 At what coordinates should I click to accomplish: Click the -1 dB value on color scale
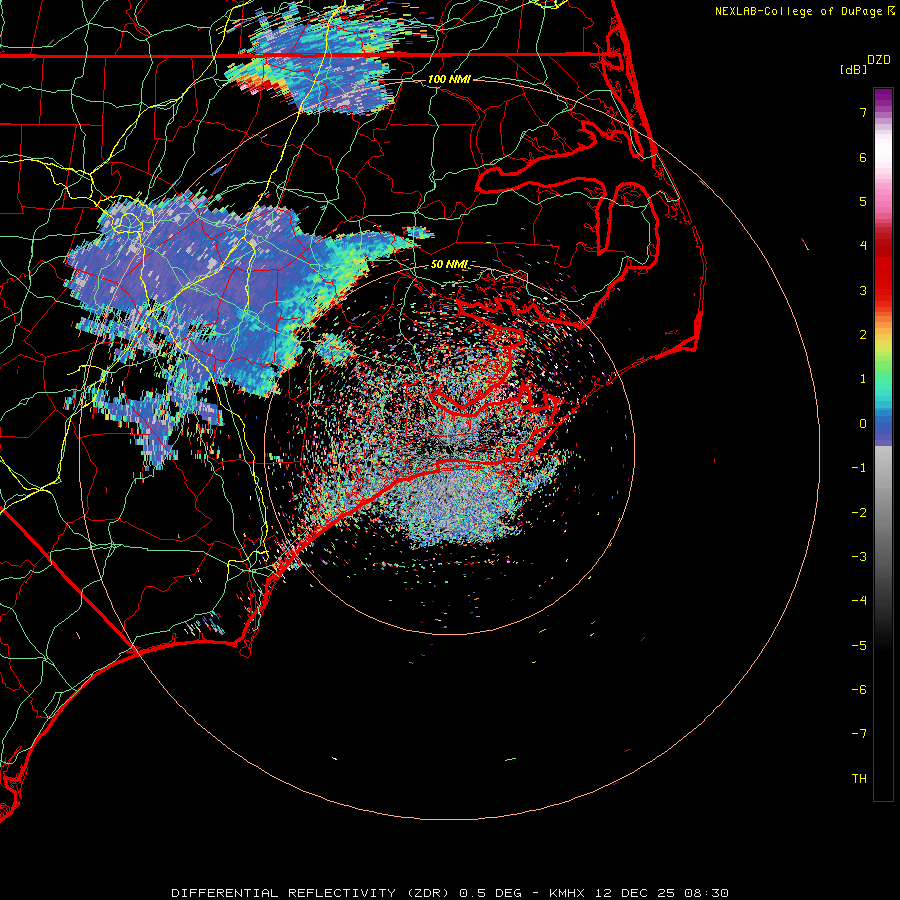coord(859,468)
